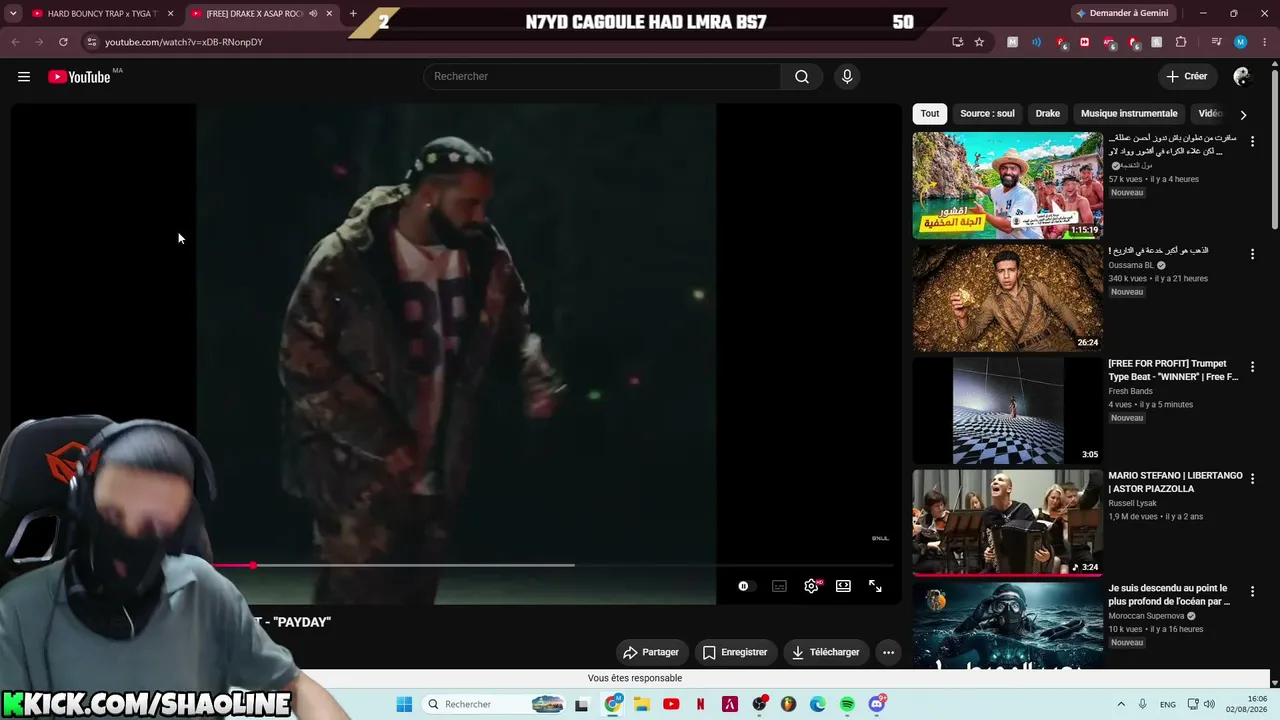The height and width of the screenshot is (720, 1280).
Task: Click the Partager share button
Action: (650, 652)
